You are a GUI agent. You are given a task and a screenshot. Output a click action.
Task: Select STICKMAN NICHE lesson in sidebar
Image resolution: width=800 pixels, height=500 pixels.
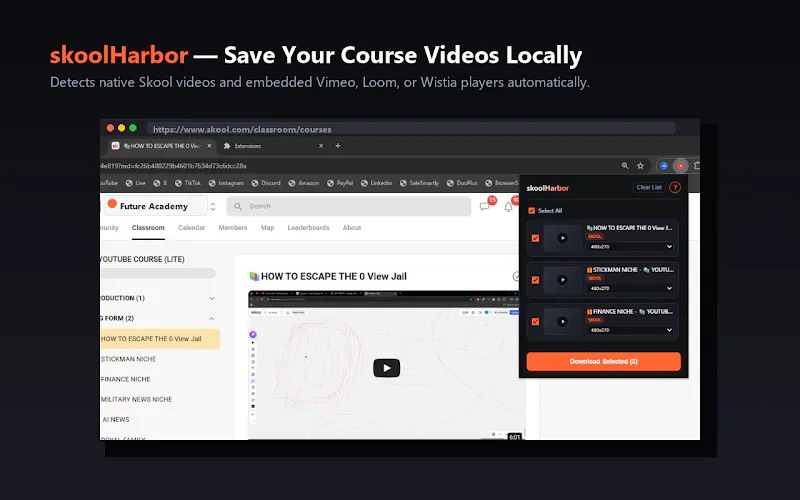point(129,359)
